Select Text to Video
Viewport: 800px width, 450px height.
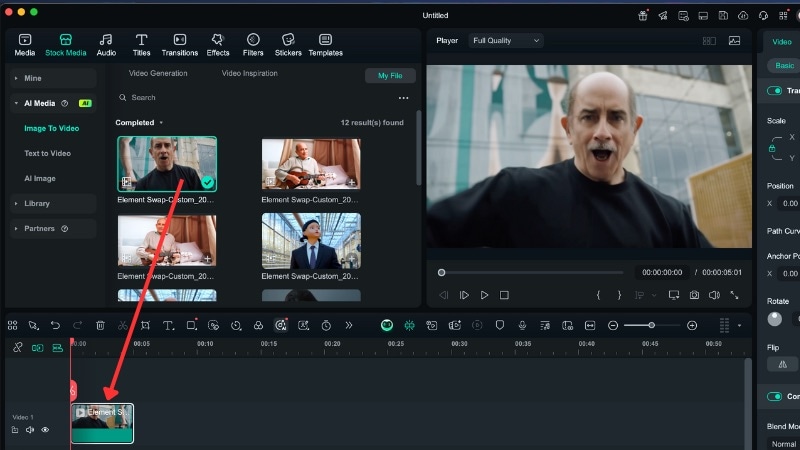point(47,153)
